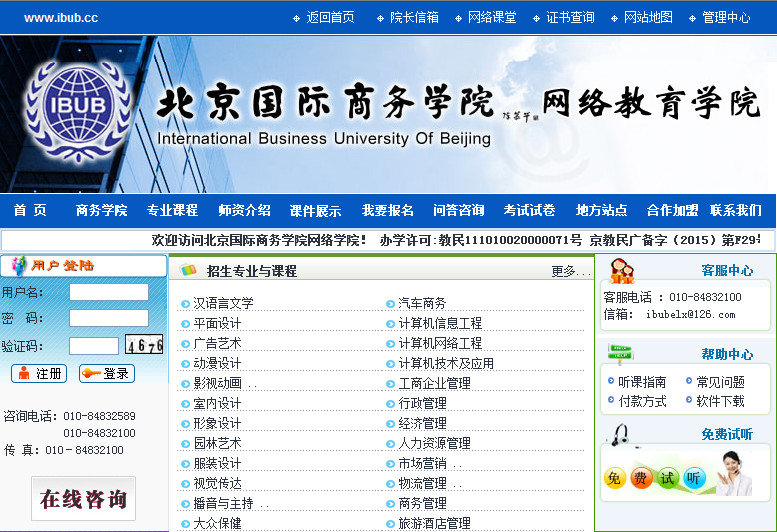The image size is (777, 532).
Task: Open 付款方式 in help center
Action: (642, 401)
